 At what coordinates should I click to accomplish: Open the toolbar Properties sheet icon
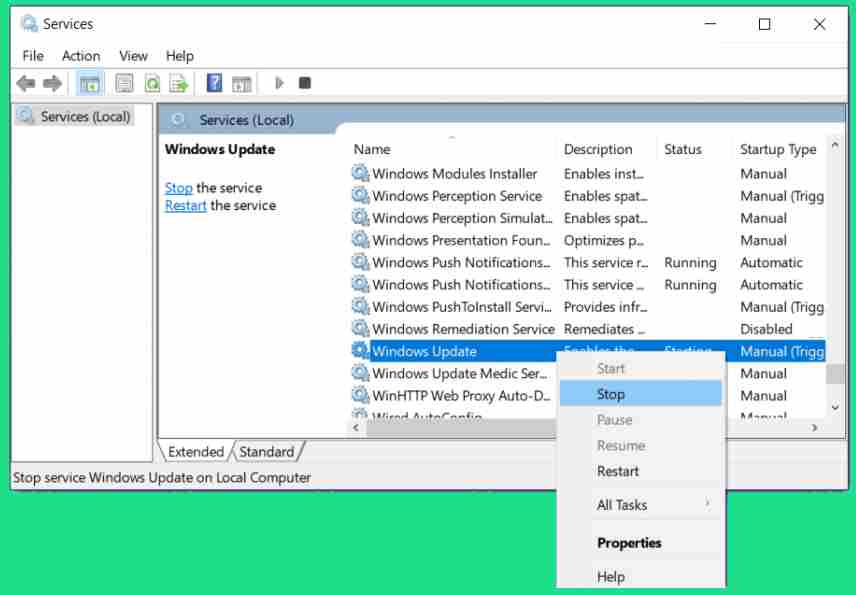coord(124,84)
